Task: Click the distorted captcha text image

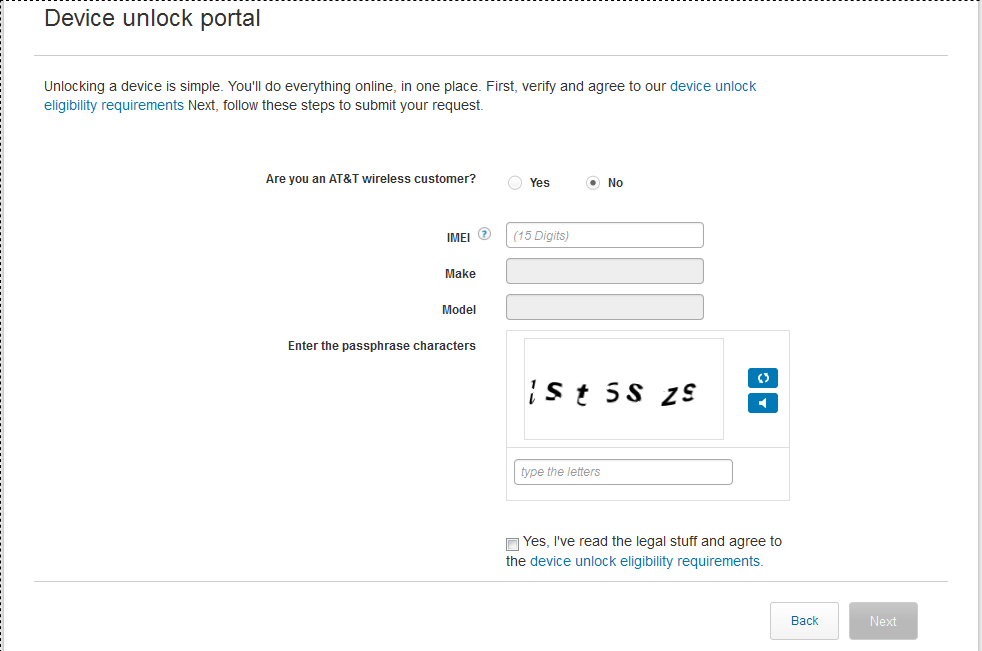Action: [624, 389]
